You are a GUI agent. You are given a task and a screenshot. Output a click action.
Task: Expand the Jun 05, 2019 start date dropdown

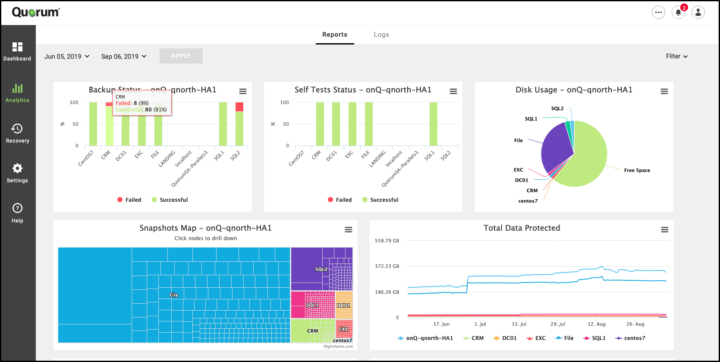point(67,57)
